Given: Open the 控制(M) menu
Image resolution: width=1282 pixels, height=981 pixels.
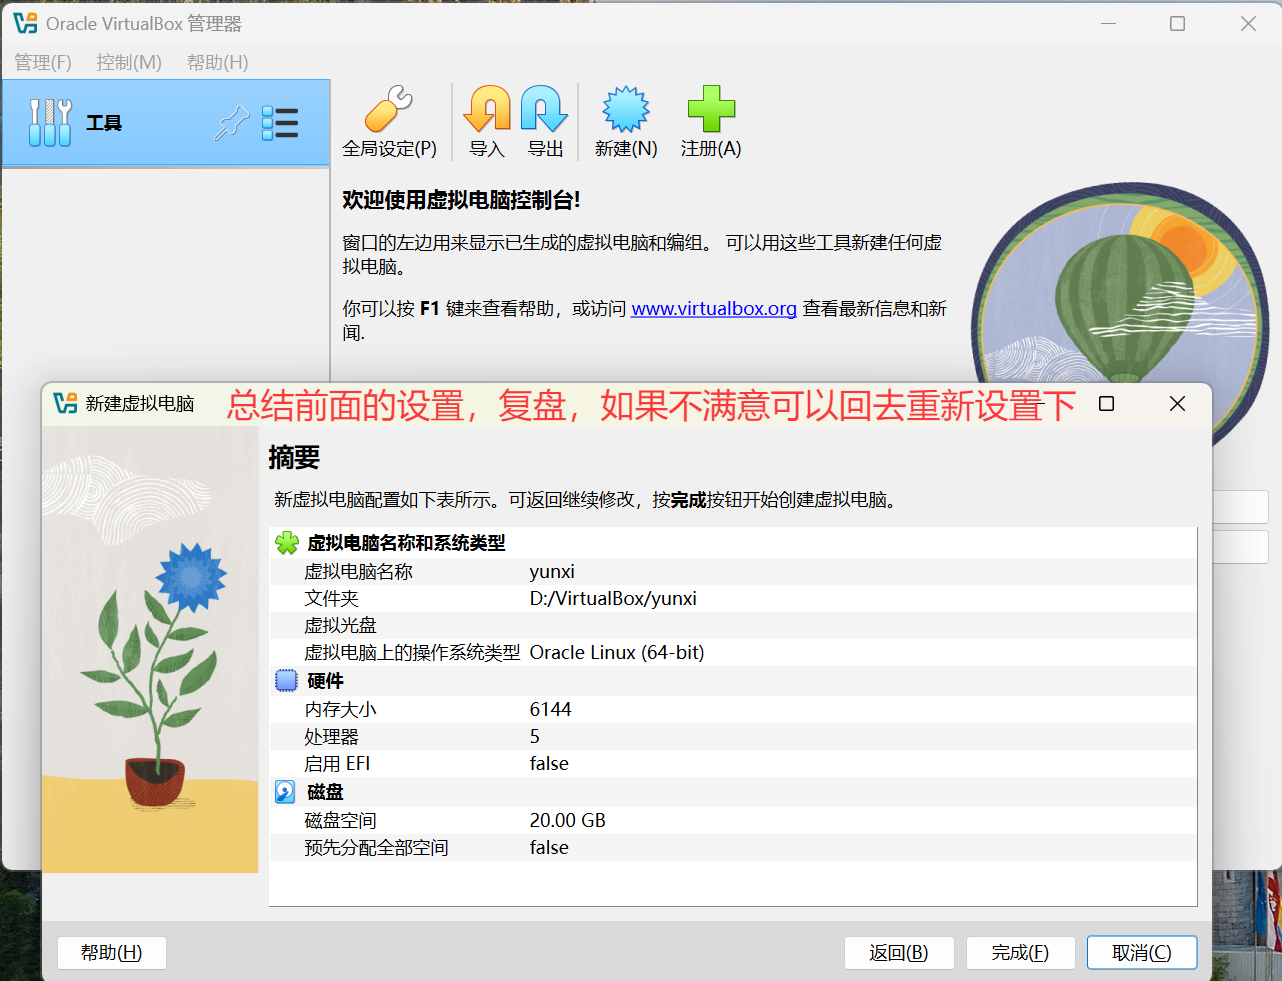Looking at the screenshot, I should click(x=129, y=62).
